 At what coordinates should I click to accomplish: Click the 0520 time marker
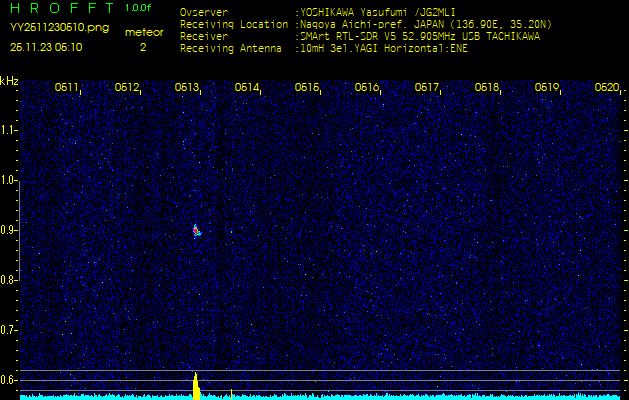(606, 88)
